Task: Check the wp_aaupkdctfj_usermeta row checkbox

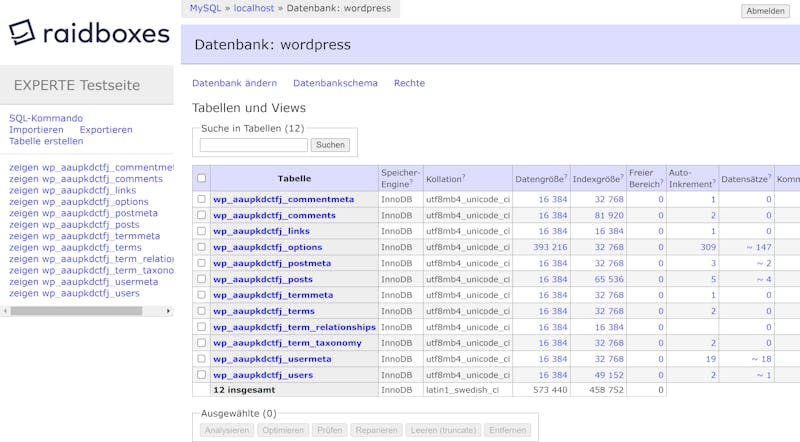Action: click(202, 359)
